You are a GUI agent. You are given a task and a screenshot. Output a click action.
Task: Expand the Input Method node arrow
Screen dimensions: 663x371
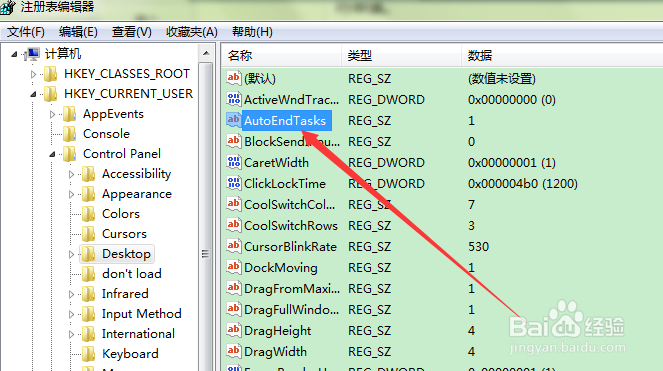point(71,314)
